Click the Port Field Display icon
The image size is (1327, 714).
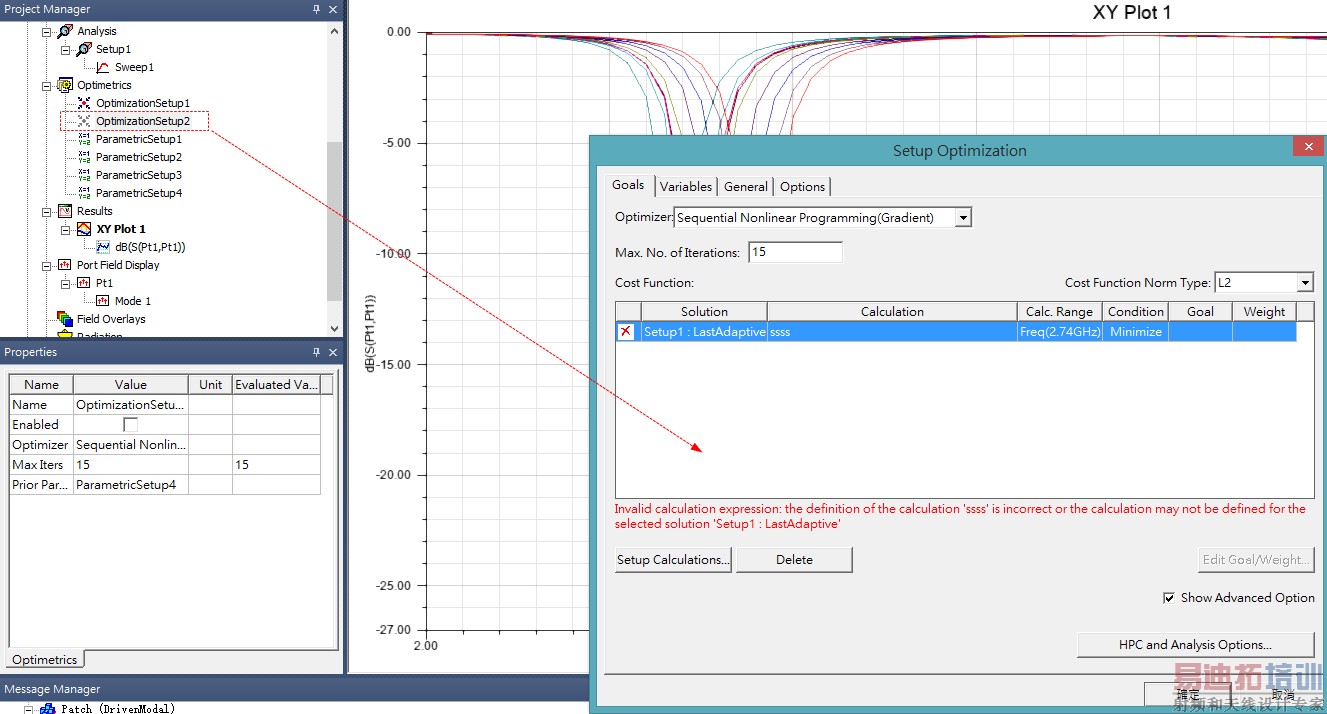point(65,265)
